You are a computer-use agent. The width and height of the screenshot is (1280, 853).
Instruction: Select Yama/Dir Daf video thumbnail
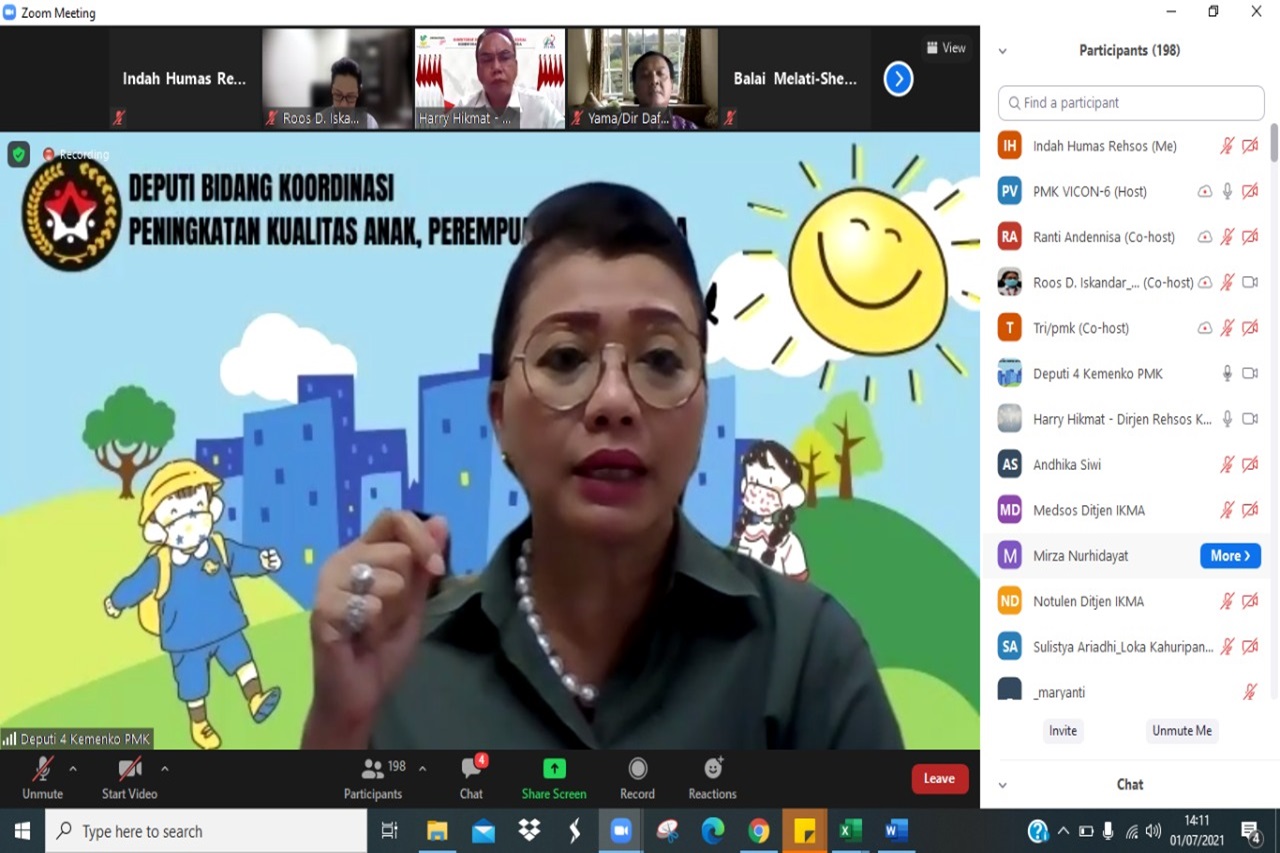[x=642, y=78]
